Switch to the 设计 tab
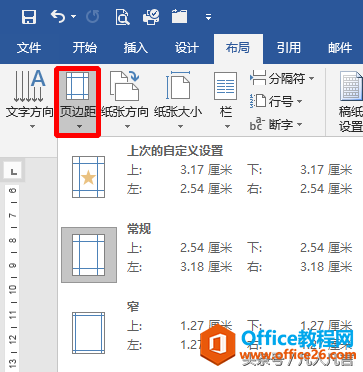Screen dimensions: 363x372 pyautogui.click(x=187, y=48)
